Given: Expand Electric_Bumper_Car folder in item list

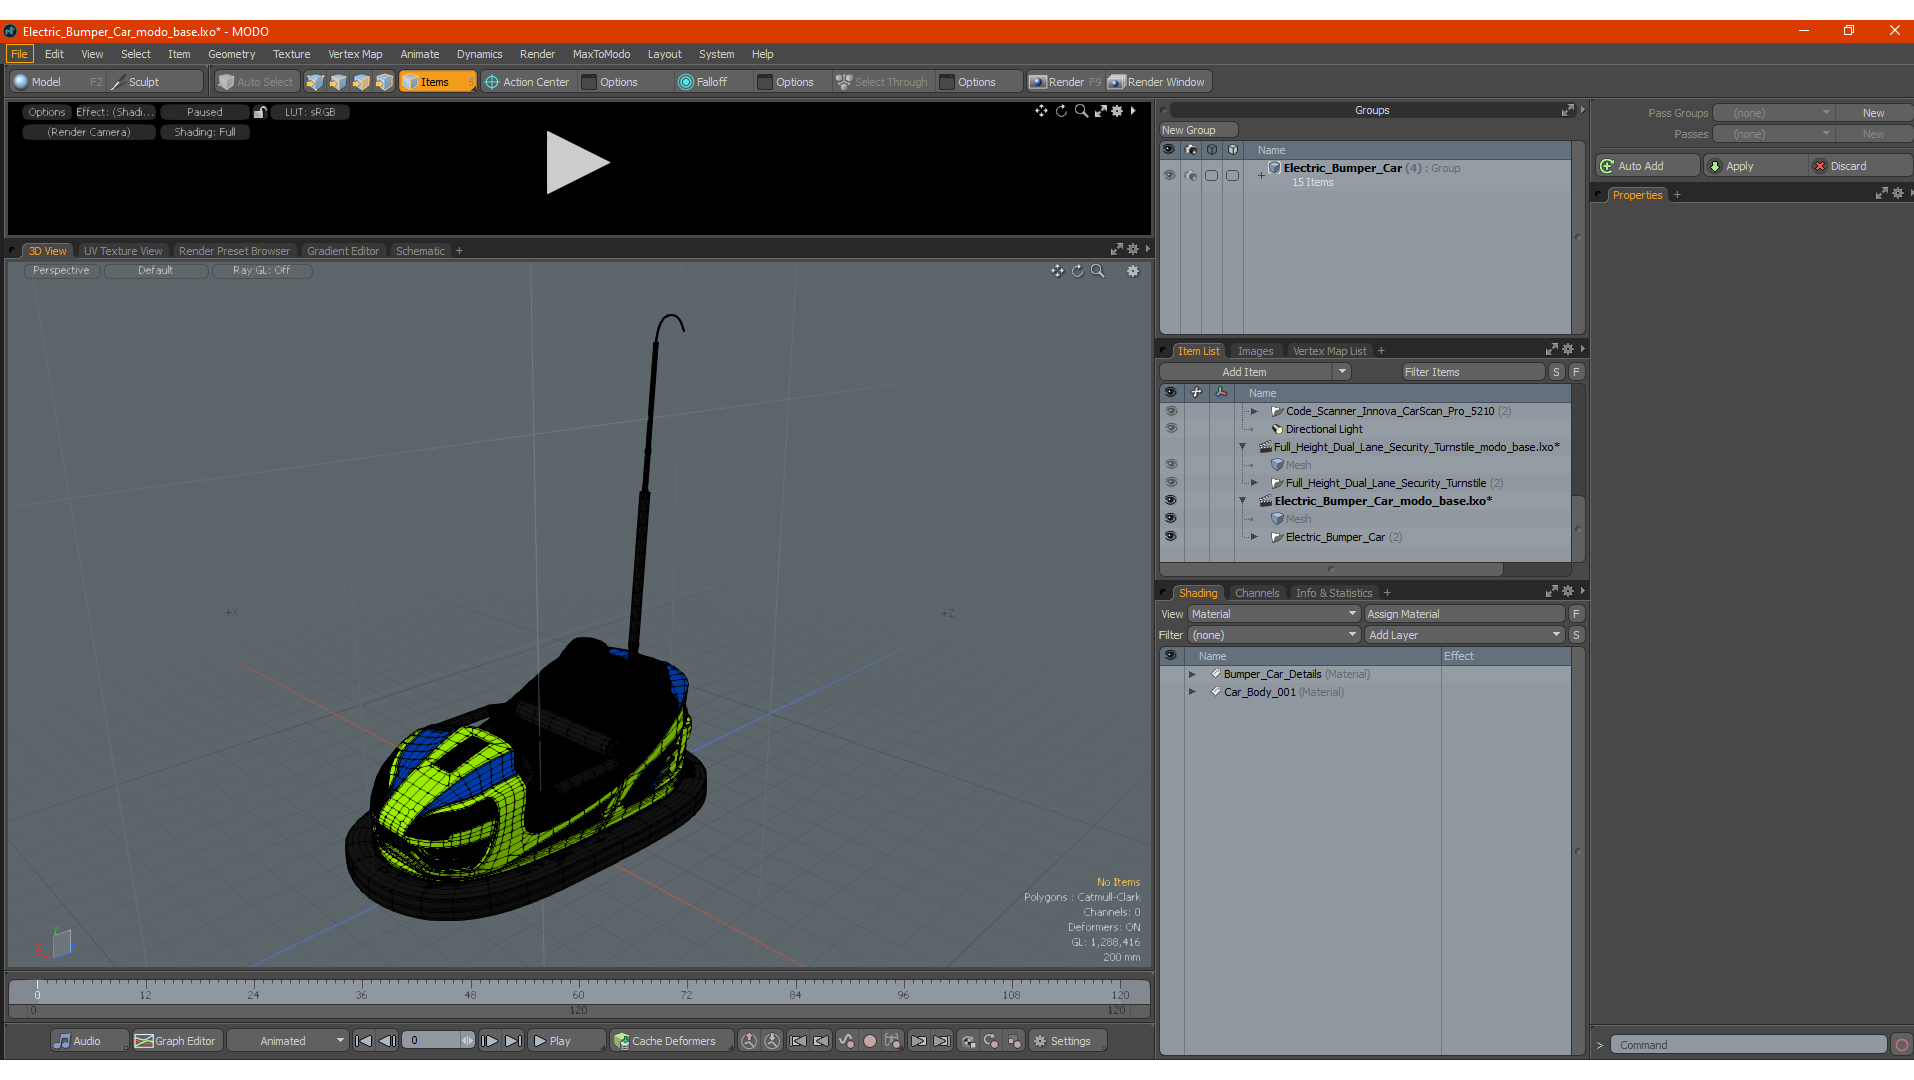Looking at the screenshot, I should coord(1254,537).
